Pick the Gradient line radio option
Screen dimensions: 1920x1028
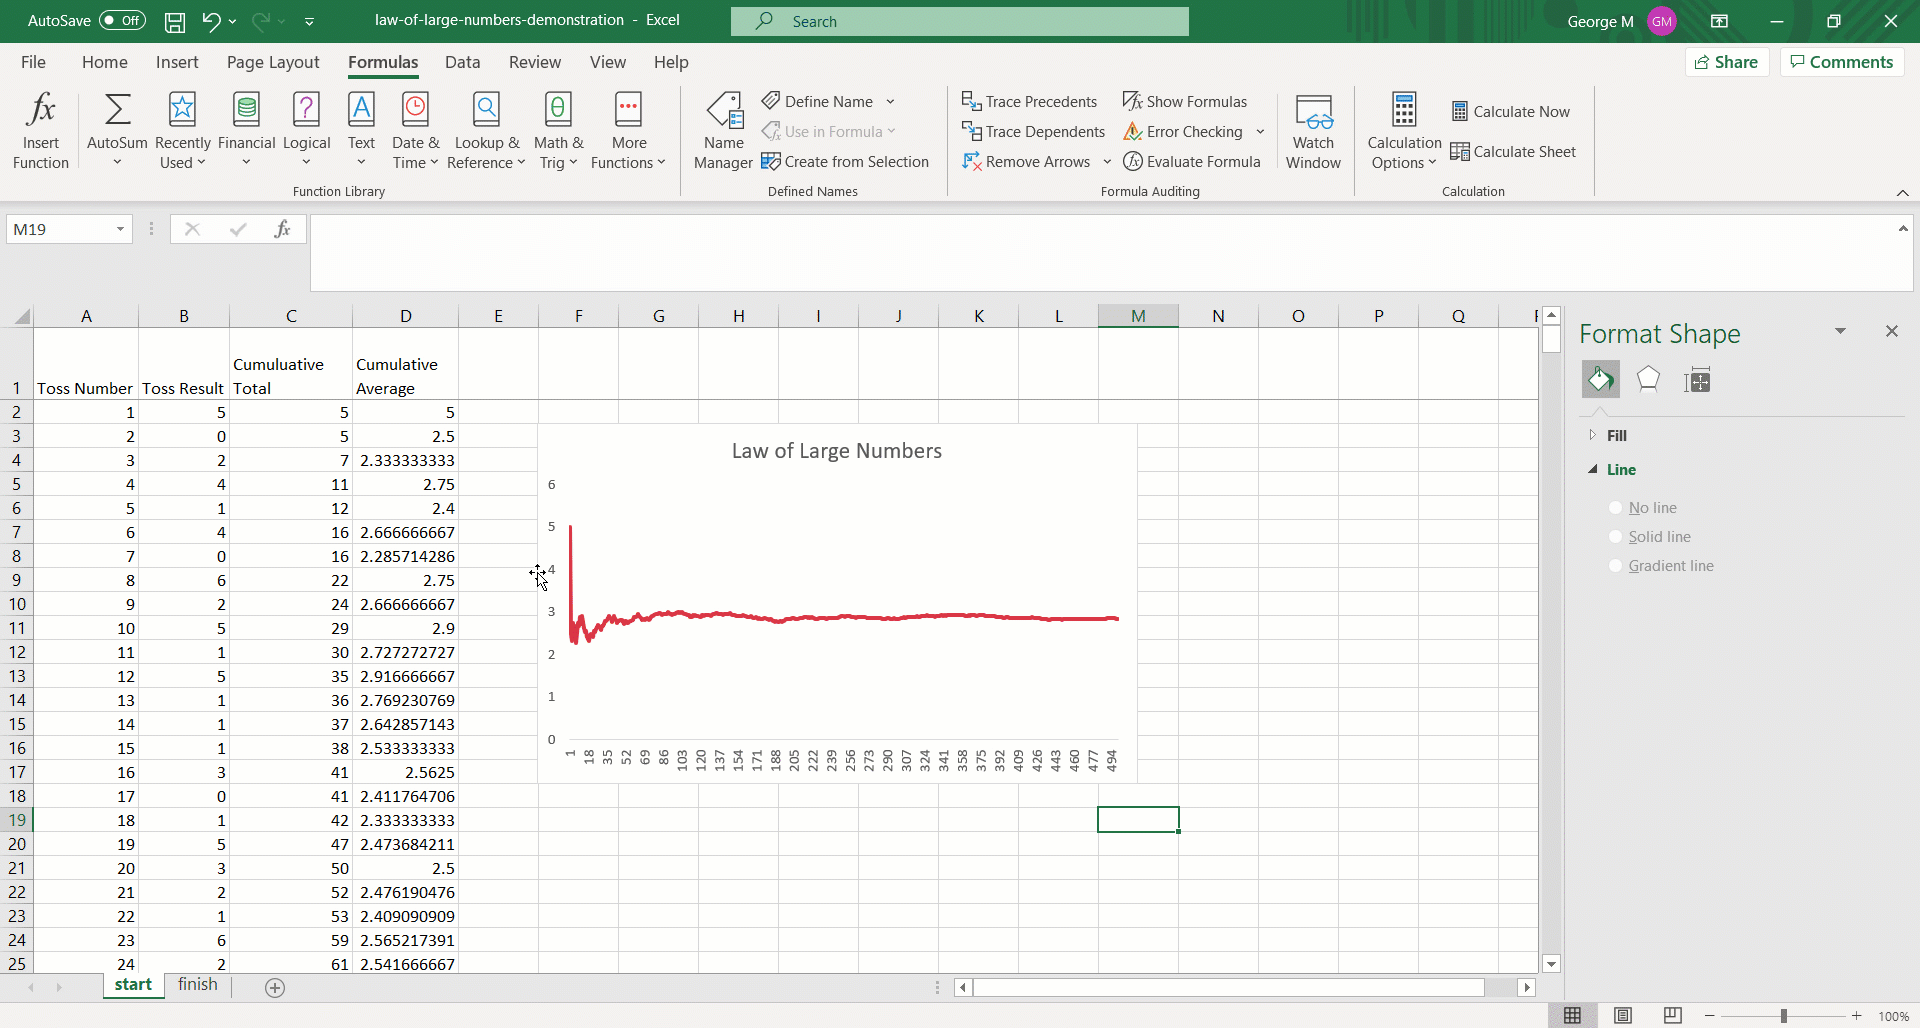(1615, 566)
